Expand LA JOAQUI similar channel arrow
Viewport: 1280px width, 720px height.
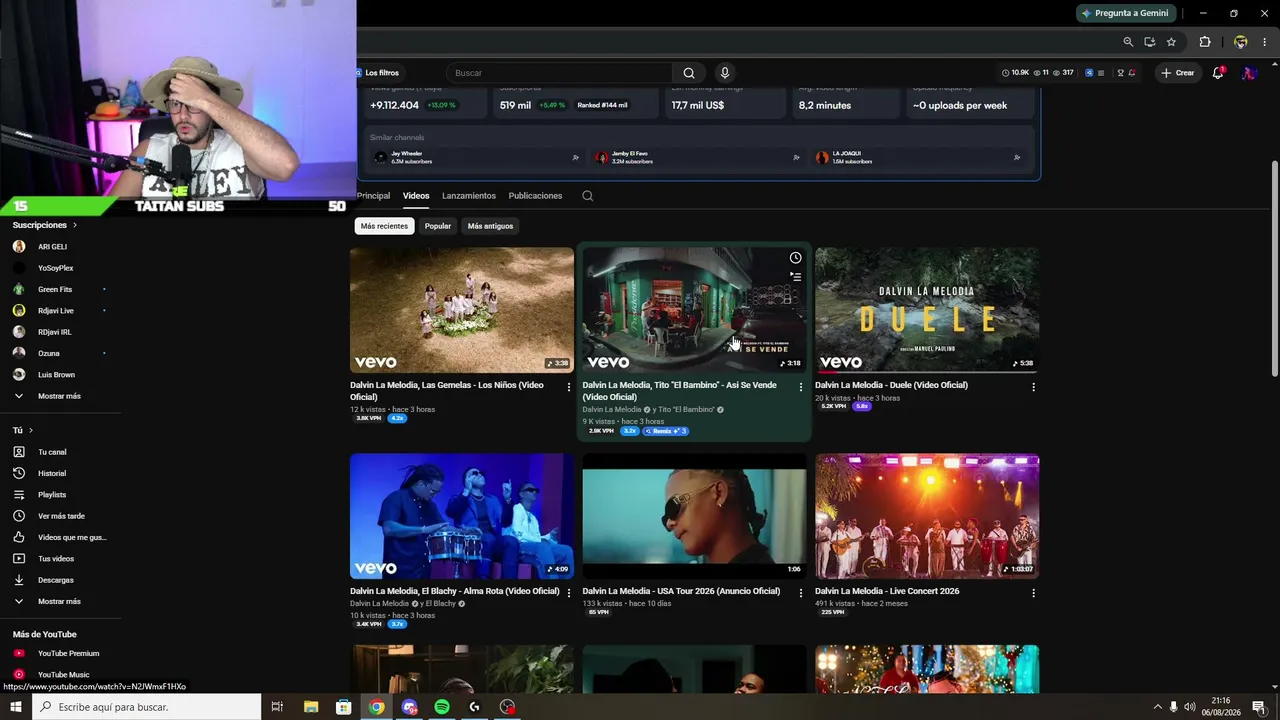(1017, 157)
